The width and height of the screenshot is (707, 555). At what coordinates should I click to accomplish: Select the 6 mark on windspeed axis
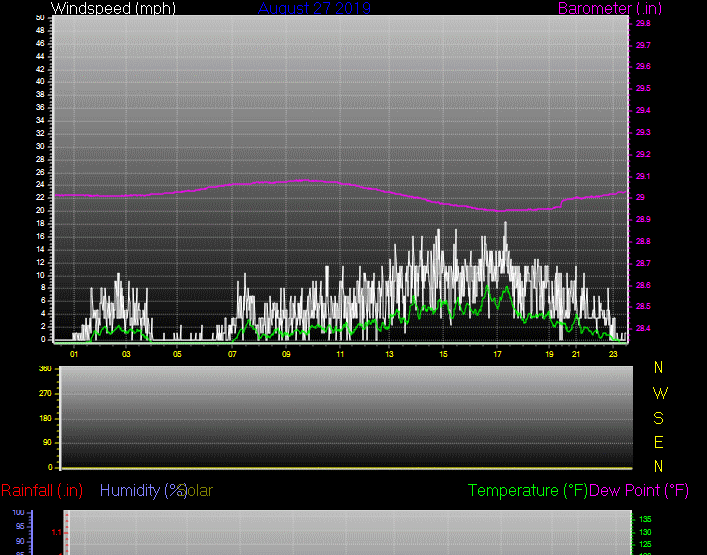click(x=43, y=301)
